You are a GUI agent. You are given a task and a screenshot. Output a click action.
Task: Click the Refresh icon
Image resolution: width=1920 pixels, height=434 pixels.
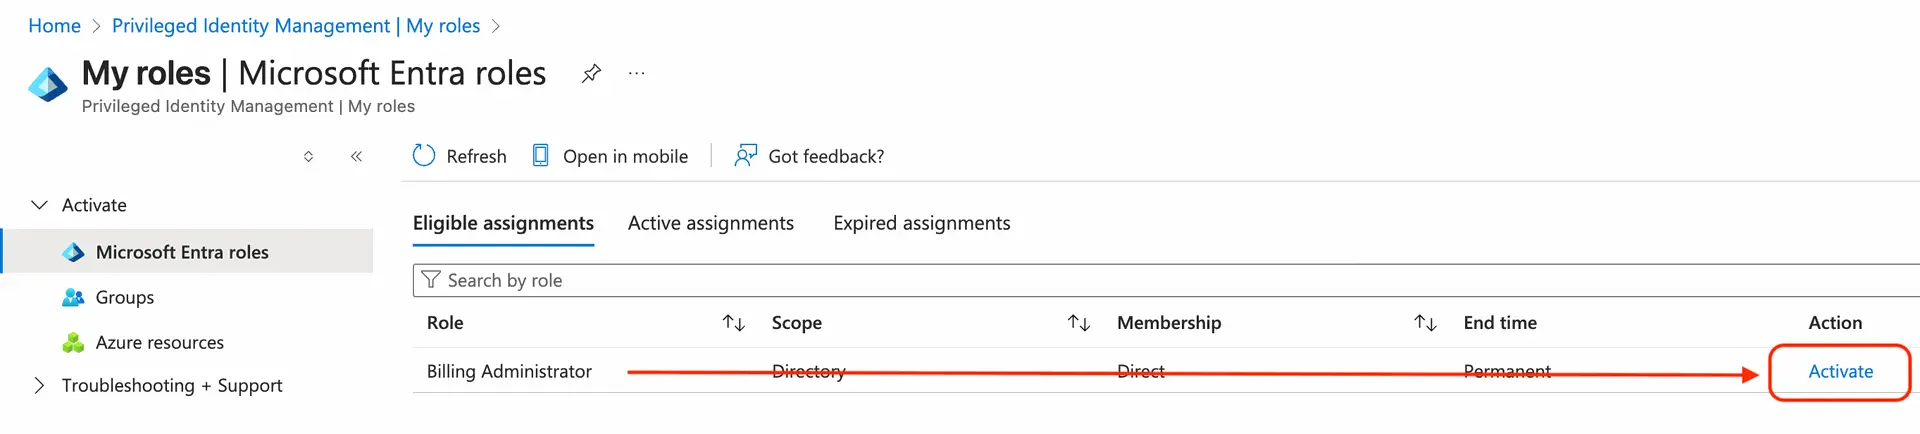tap(424, 155)
